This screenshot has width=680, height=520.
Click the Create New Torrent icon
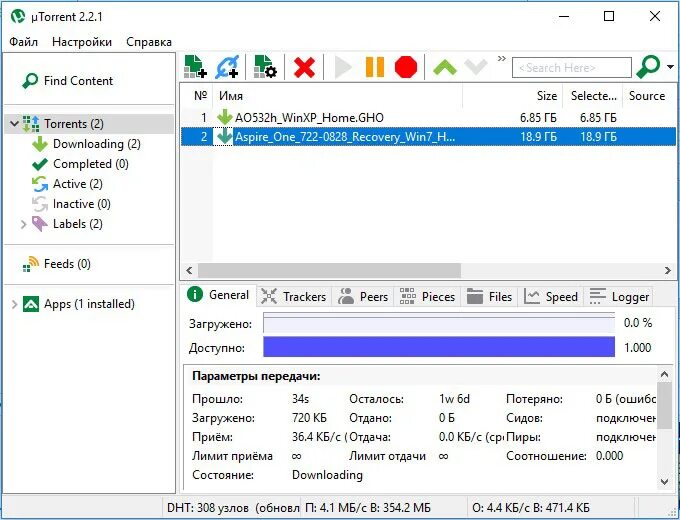pos(265,67)
